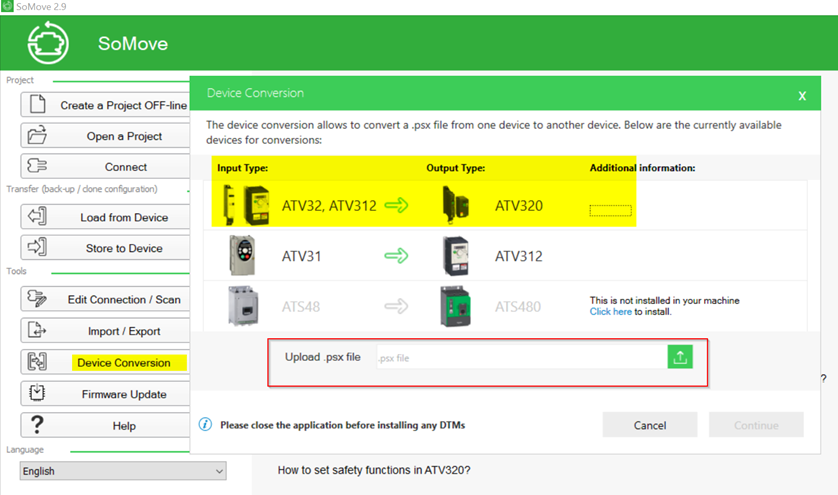Click the ATV312 output drive image
This screenshot has width=838, height=495.
click(456, 256)
